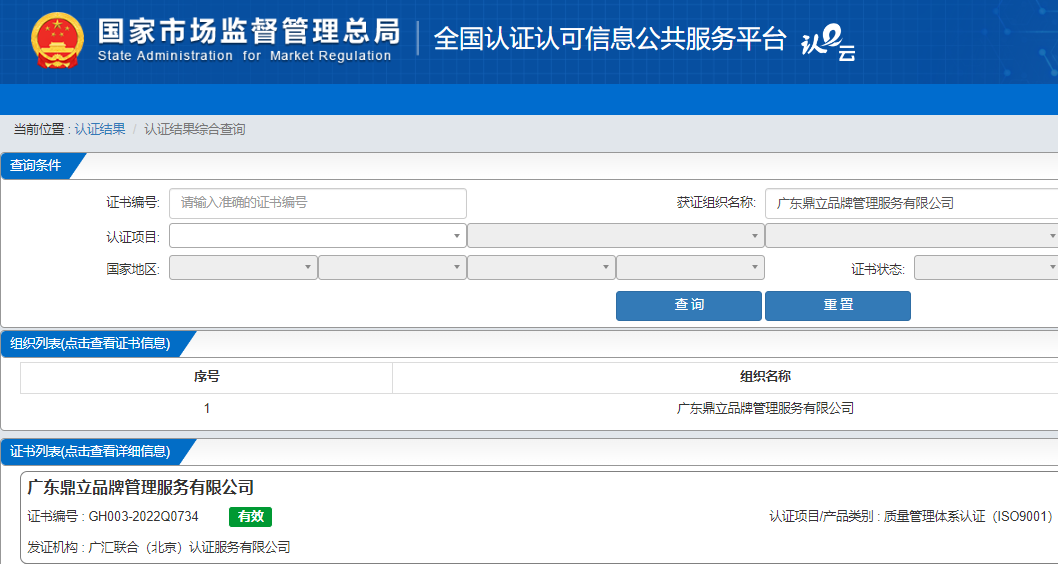Click the 重置 reset button

tap(838, 306)
